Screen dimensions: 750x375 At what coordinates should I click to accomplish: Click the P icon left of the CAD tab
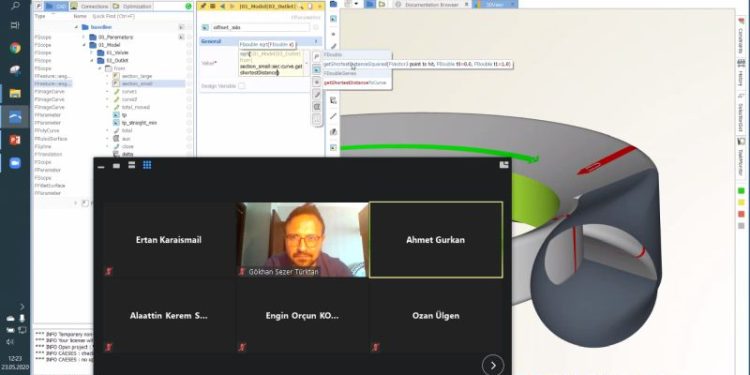point(39,6)
